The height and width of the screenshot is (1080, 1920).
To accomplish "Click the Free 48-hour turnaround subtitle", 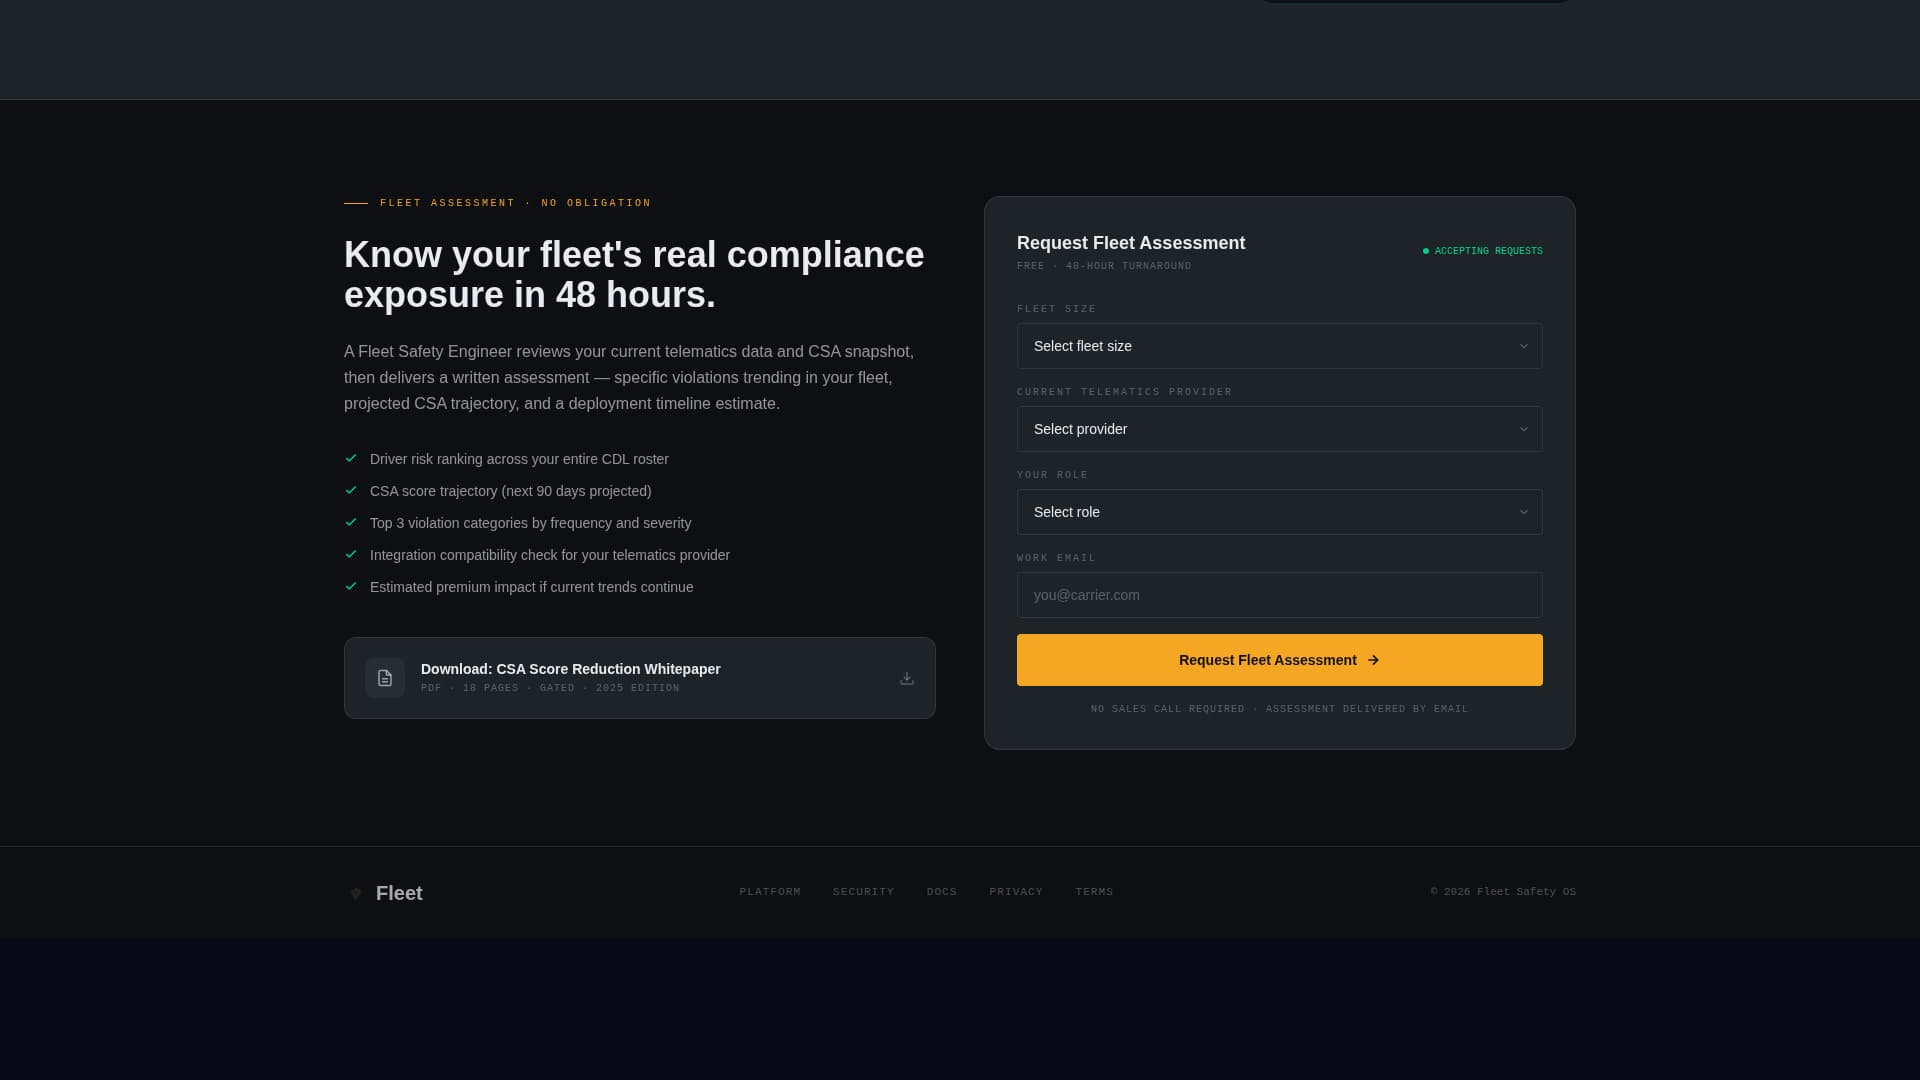I will point(1104,266).
